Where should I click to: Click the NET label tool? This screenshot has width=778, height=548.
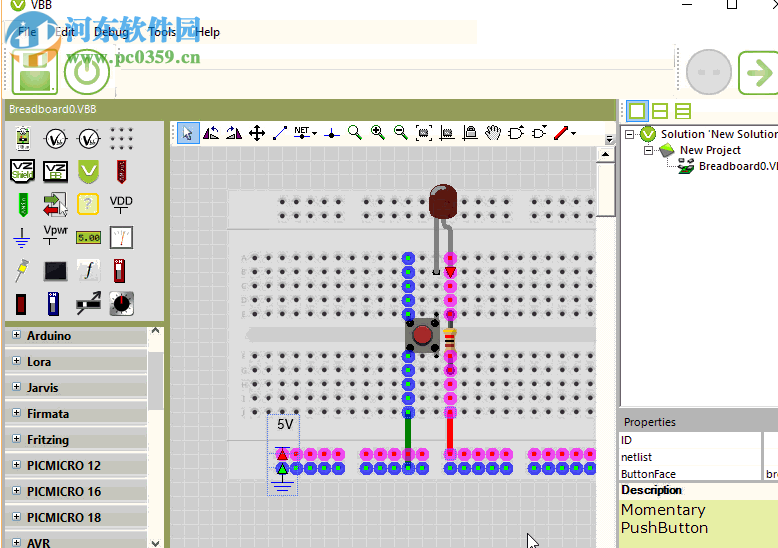[302, 133]
